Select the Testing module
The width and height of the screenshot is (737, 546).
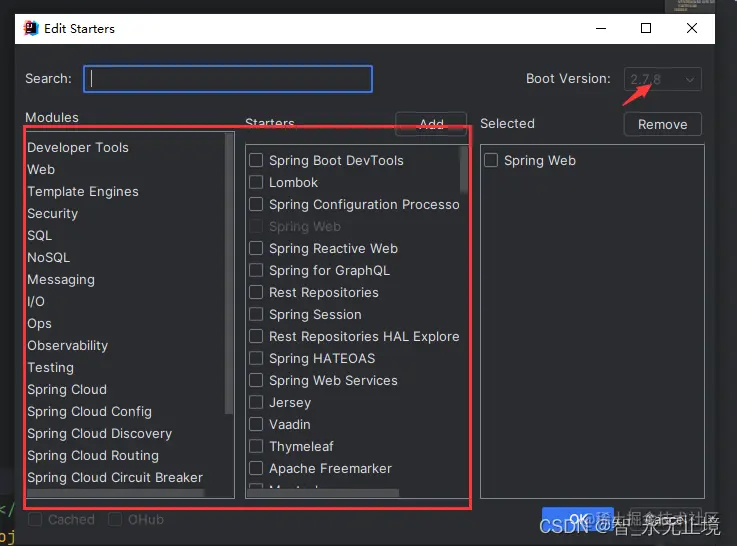[51, 367]
